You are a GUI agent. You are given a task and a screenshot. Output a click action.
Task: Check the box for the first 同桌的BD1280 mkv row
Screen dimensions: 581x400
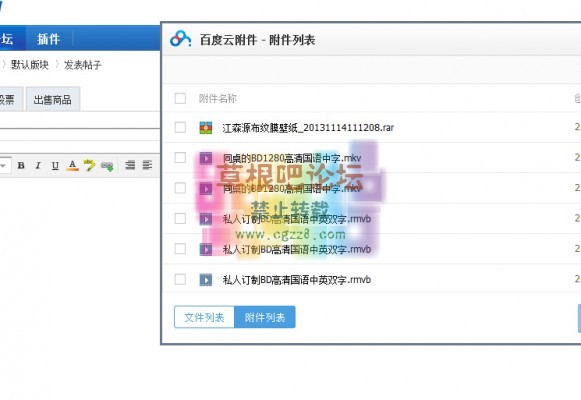[180, 157]
